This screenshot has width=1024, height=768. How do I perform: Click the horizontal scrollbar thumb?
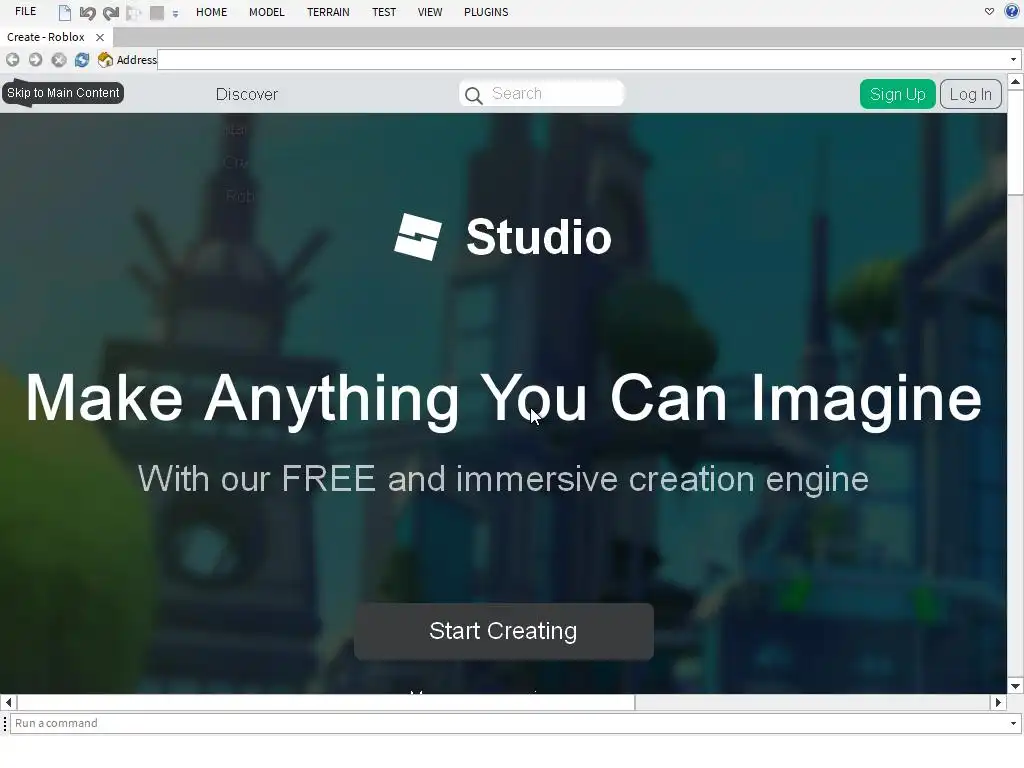(325, 702)
